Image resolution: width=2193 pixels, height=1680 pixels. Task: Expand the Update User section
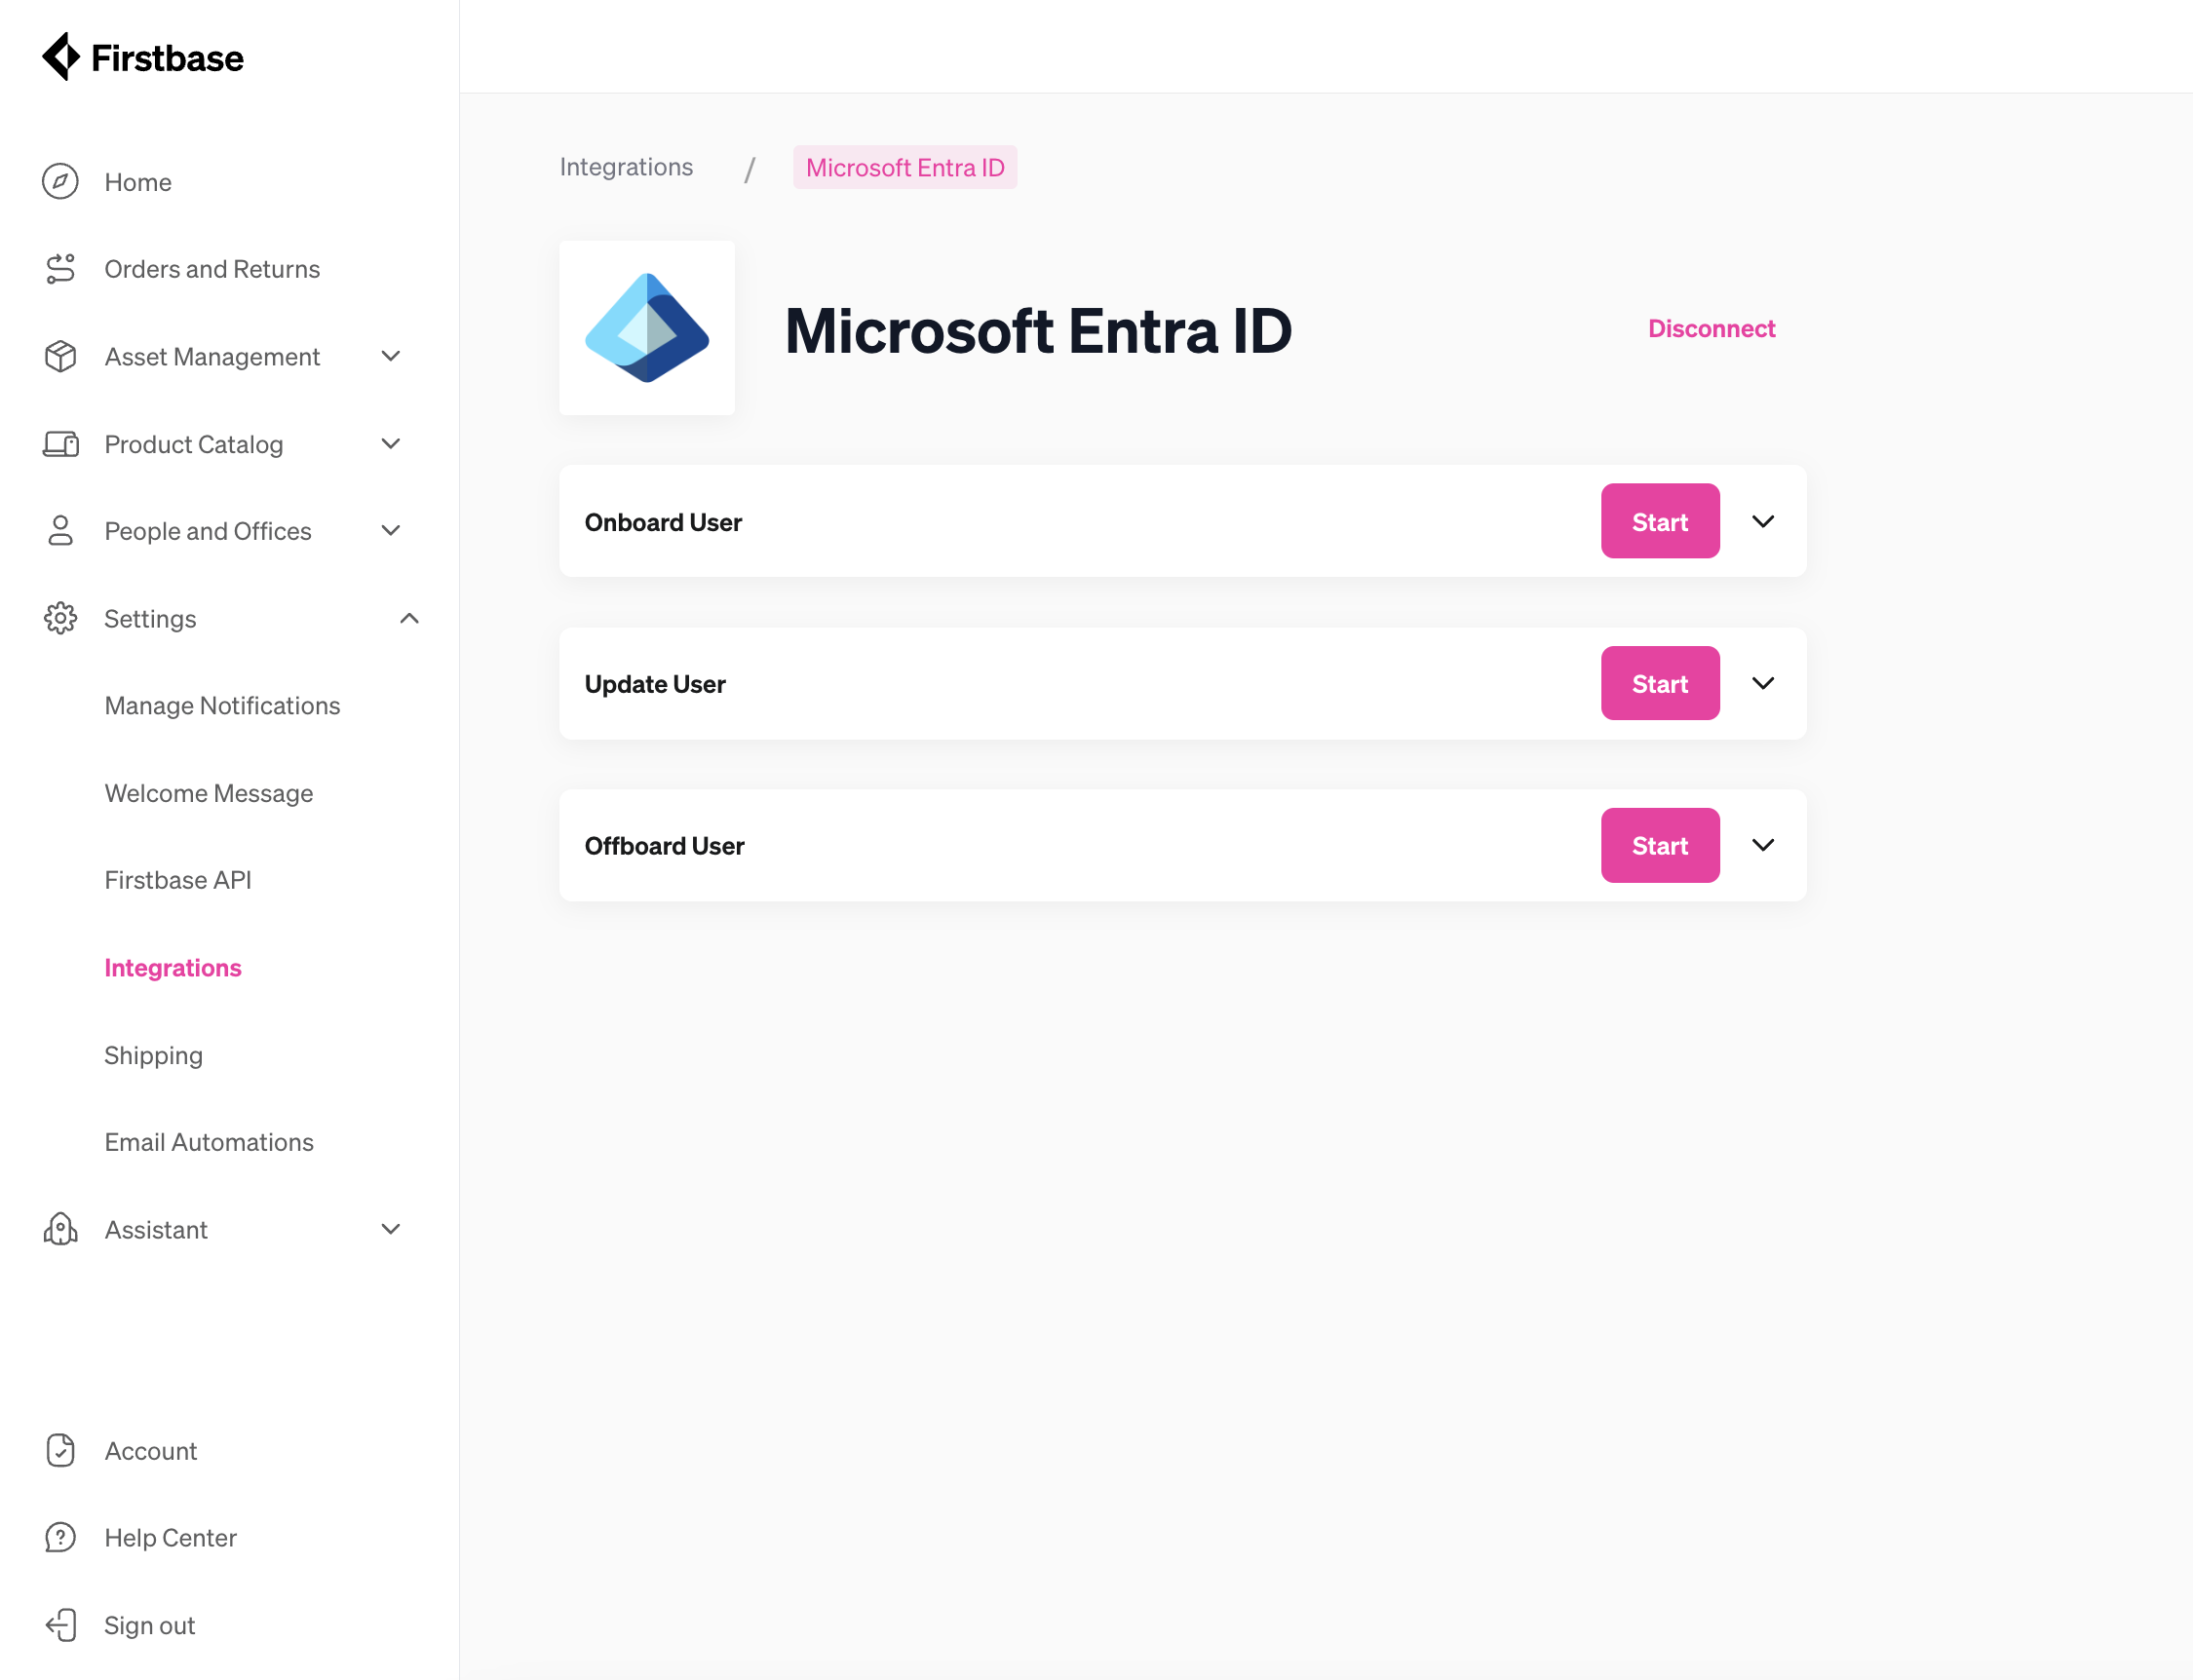[x=1762, y=683]
